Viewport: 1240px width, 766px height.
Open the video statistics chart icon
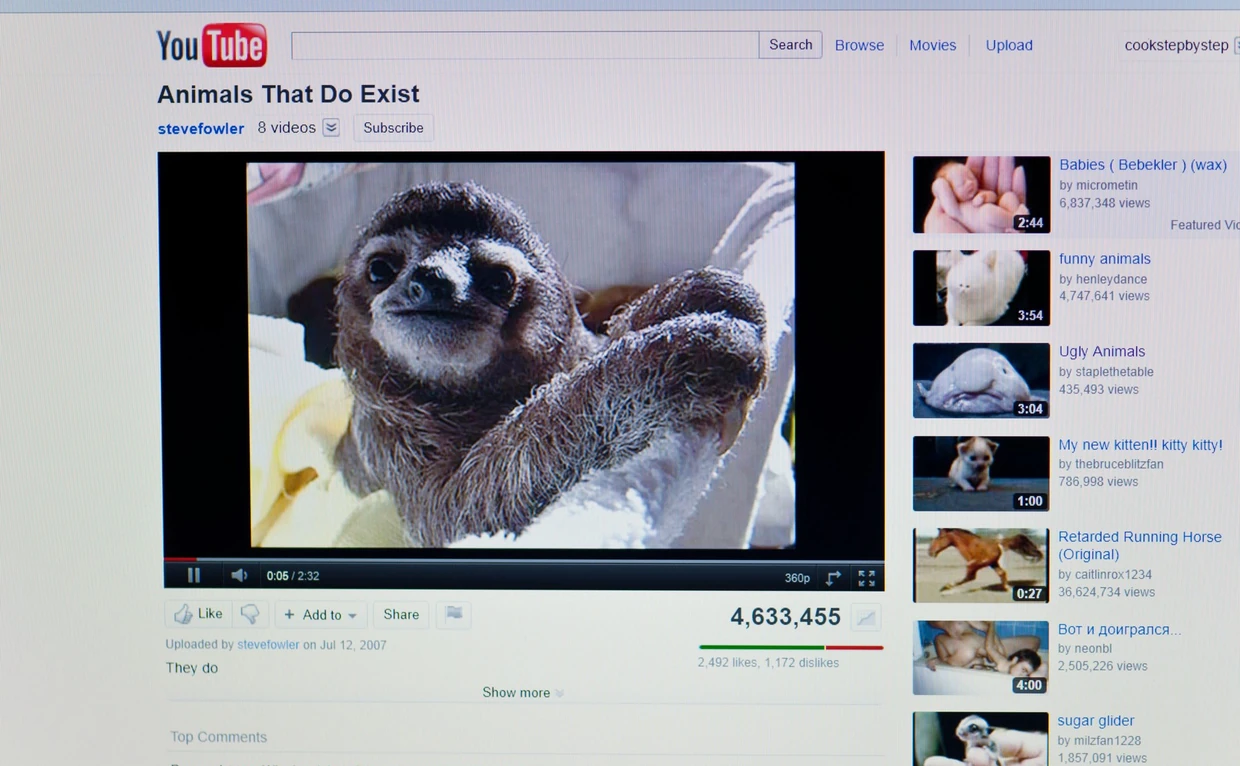point(866,618)
